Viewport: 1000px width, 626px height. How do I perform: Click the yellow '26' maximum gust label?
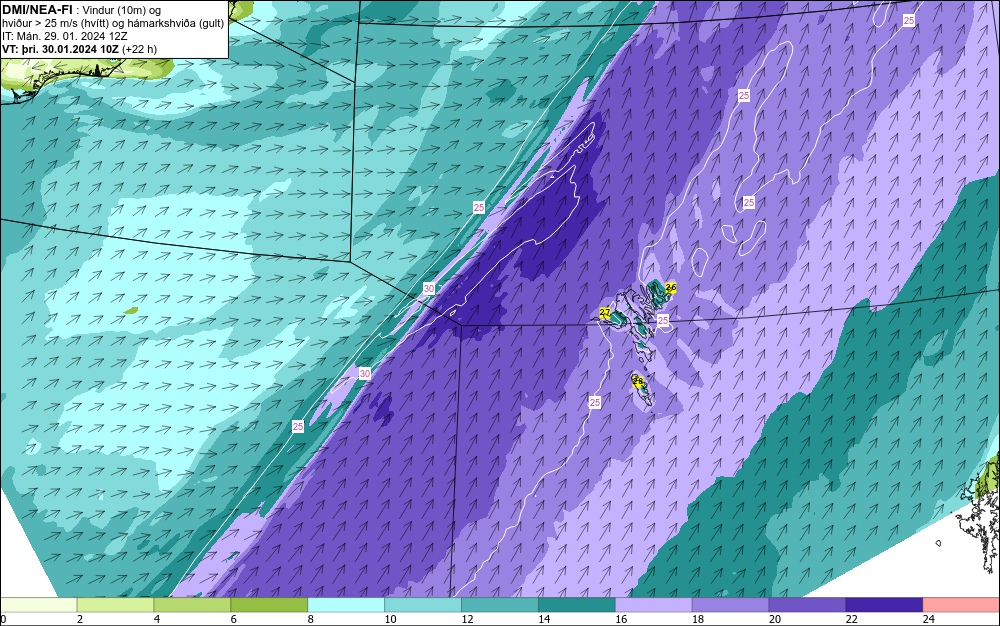click(670, 288)
